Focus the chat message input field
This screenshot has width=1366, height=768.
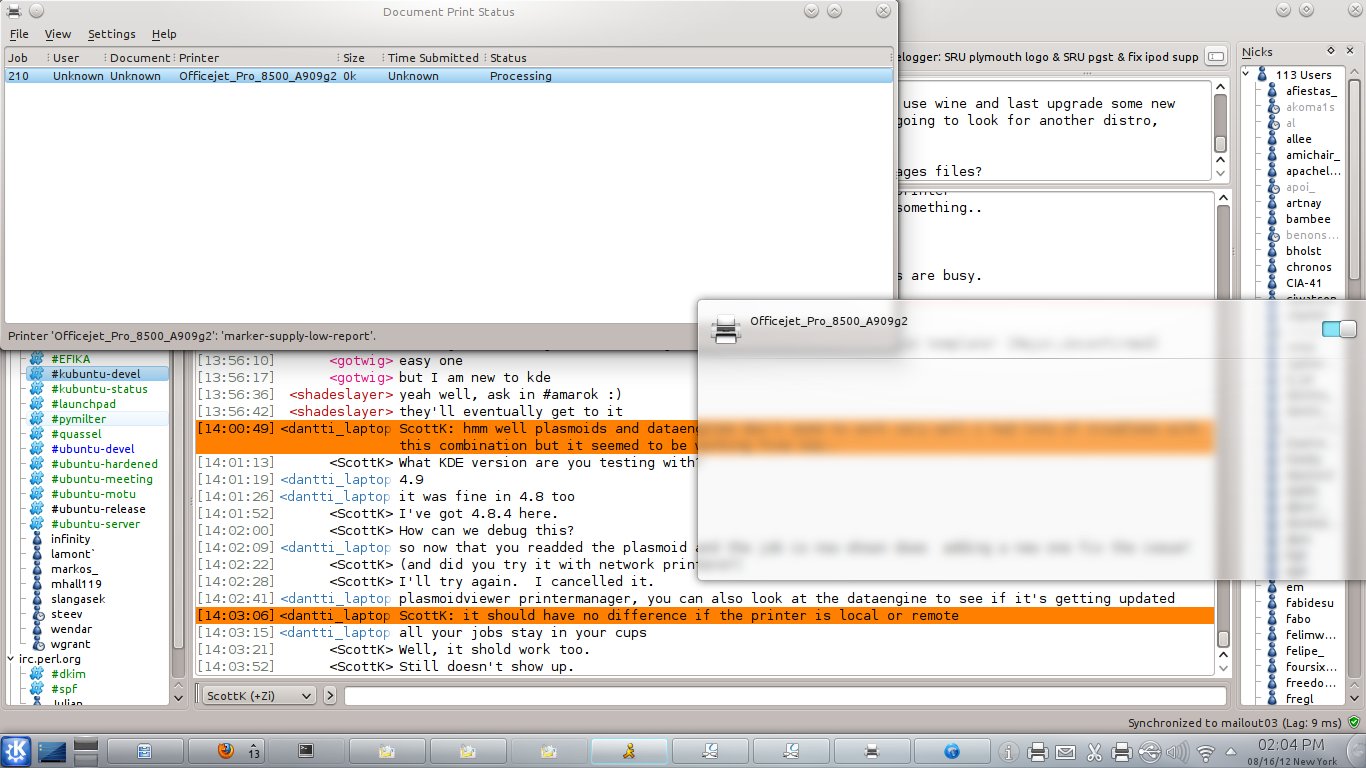[x=785, y=695]
